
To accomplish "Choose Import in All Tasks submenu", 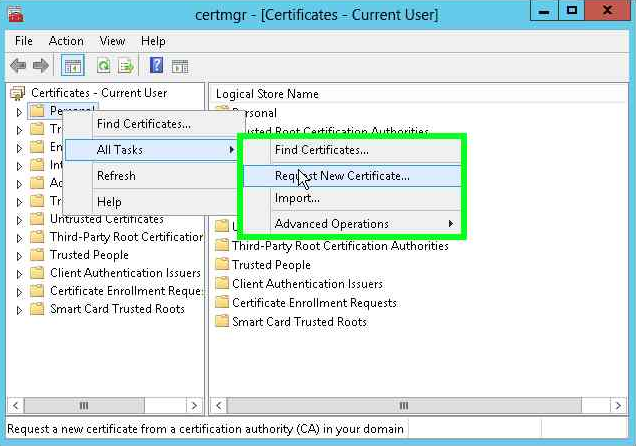I will (352, 198).
